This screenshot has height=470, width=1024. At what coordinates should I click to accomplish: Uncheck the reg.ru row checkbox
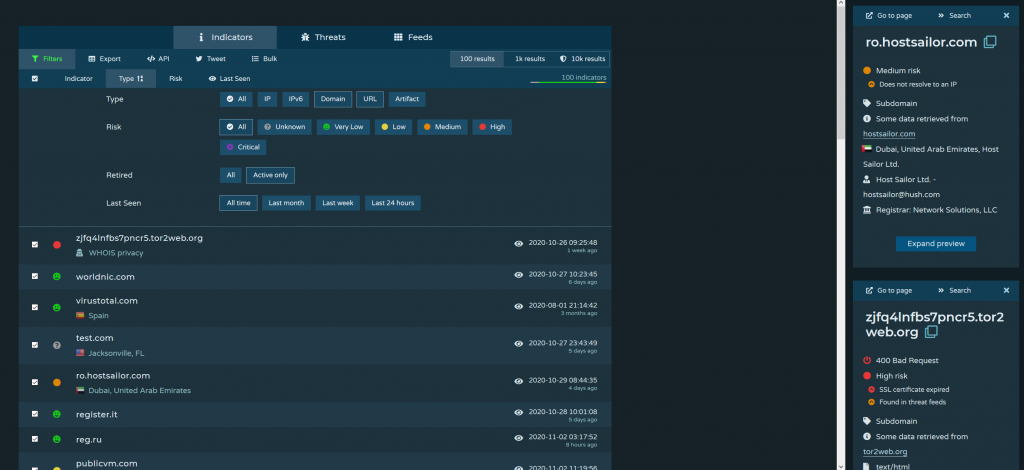point(35,439)
